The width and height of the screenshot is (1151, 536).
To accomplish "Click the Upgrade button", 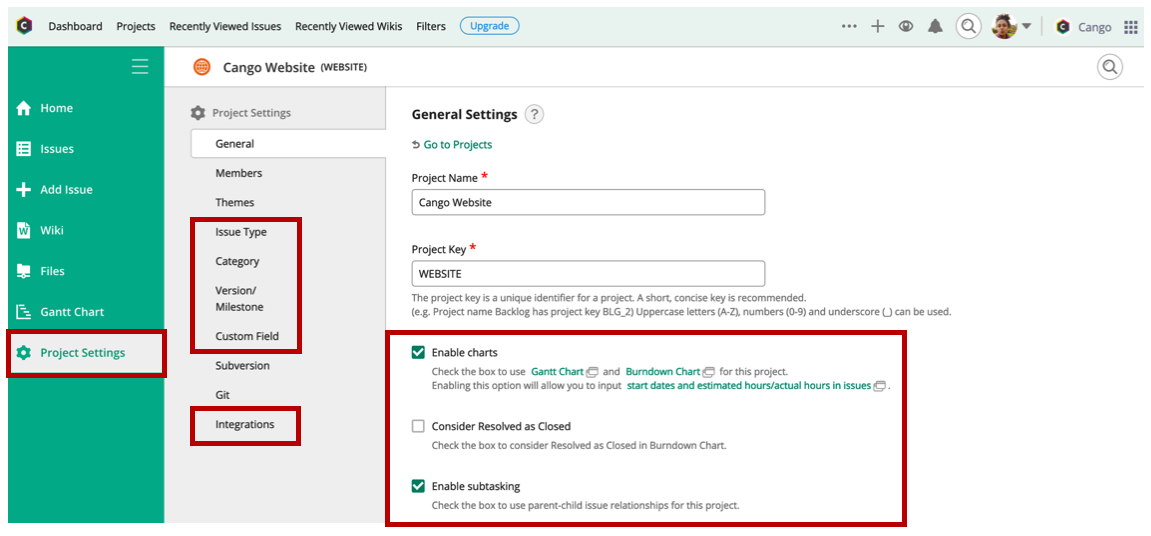I will (490, 26).
